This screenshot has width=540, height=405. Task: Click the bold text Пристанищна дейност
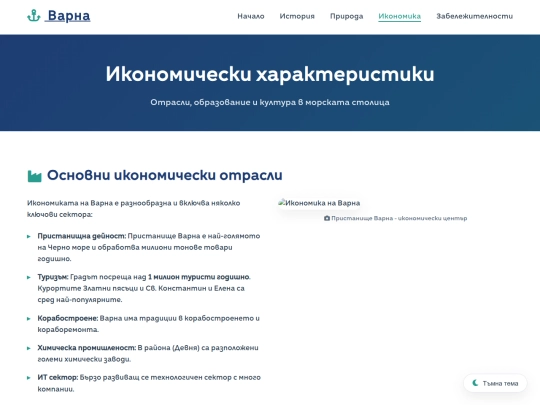[82, 236]
